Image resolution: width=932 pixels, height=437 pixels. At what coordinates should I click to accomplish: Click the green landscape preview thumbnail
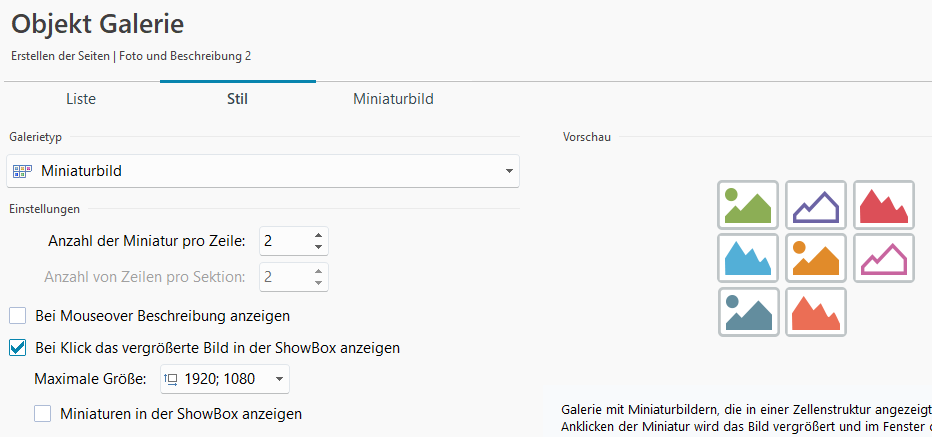[748, 205]
